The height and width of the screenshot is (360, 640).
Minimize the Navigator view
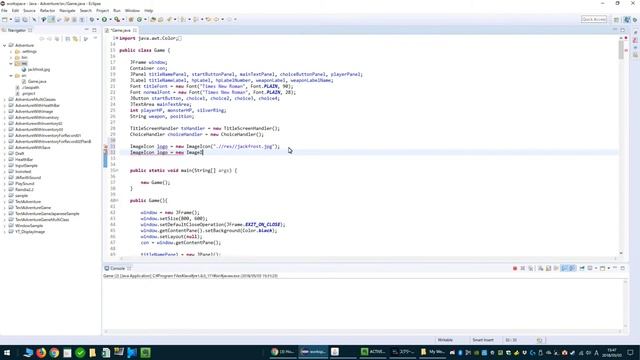click(87, 30)
